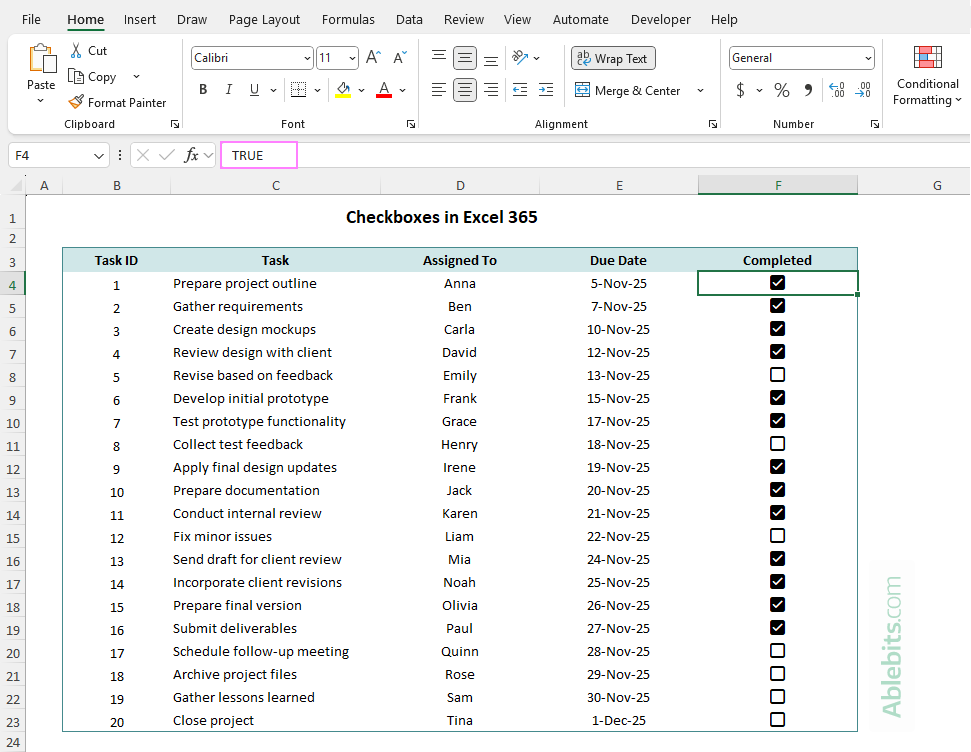Expand the font size dropdown
This screenshot has width=971, height=752.
[x=349, y=58]
